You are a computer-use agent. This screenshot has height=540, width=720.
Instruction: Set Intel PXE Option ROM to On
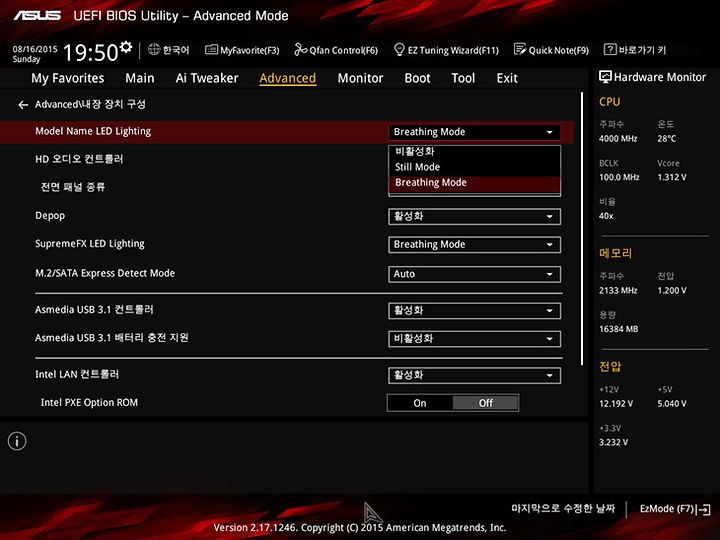pos(420,403)
